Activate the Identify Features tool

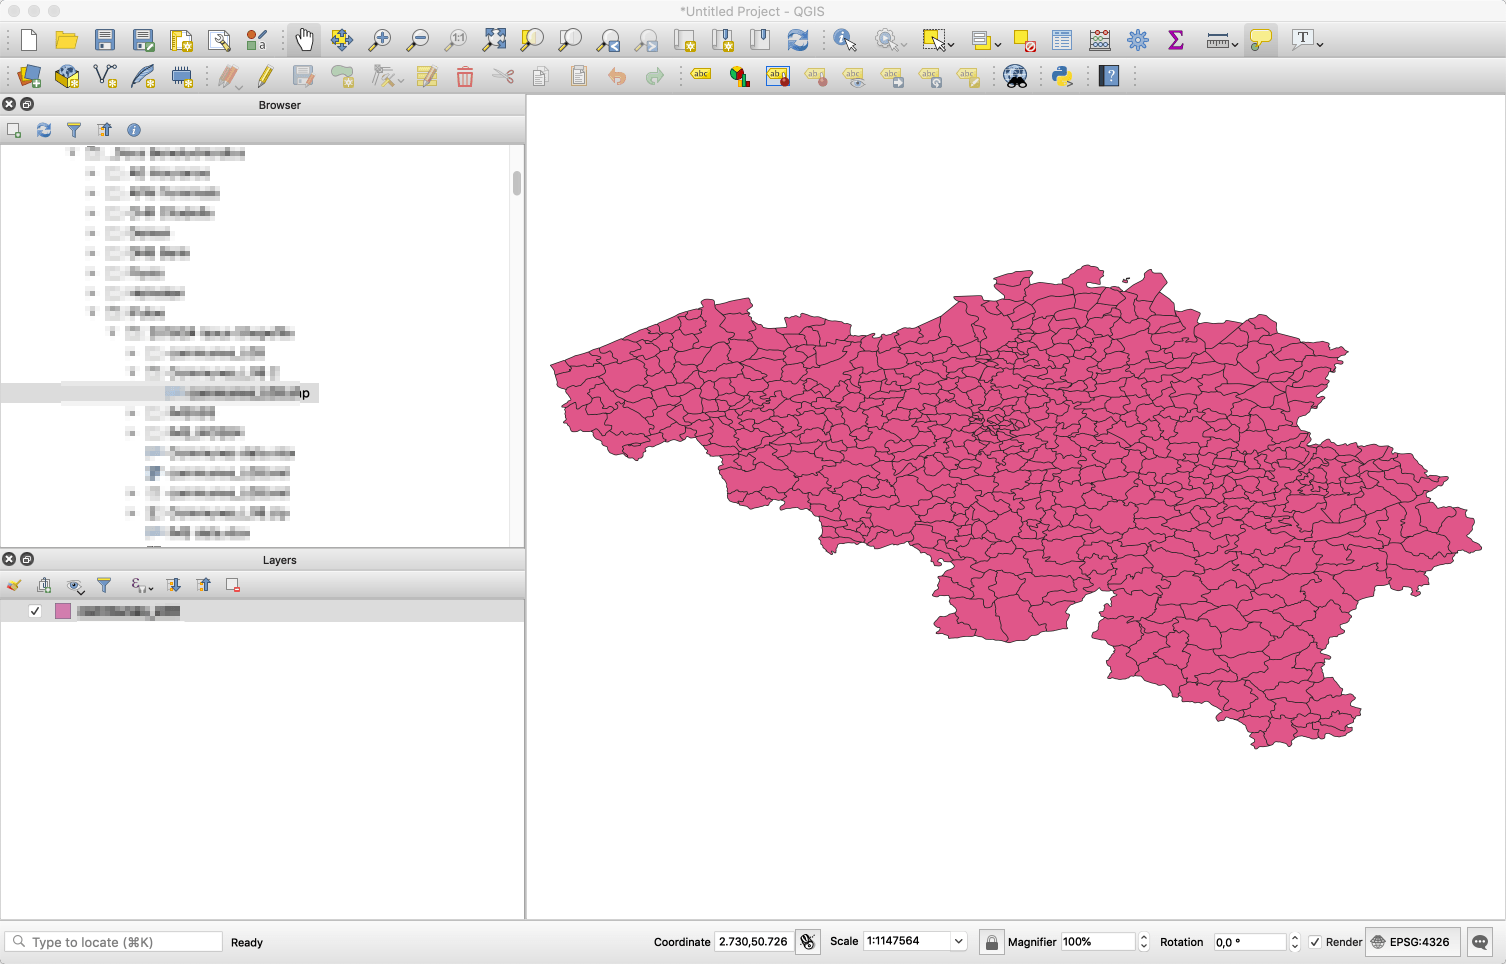pos(845,40)
